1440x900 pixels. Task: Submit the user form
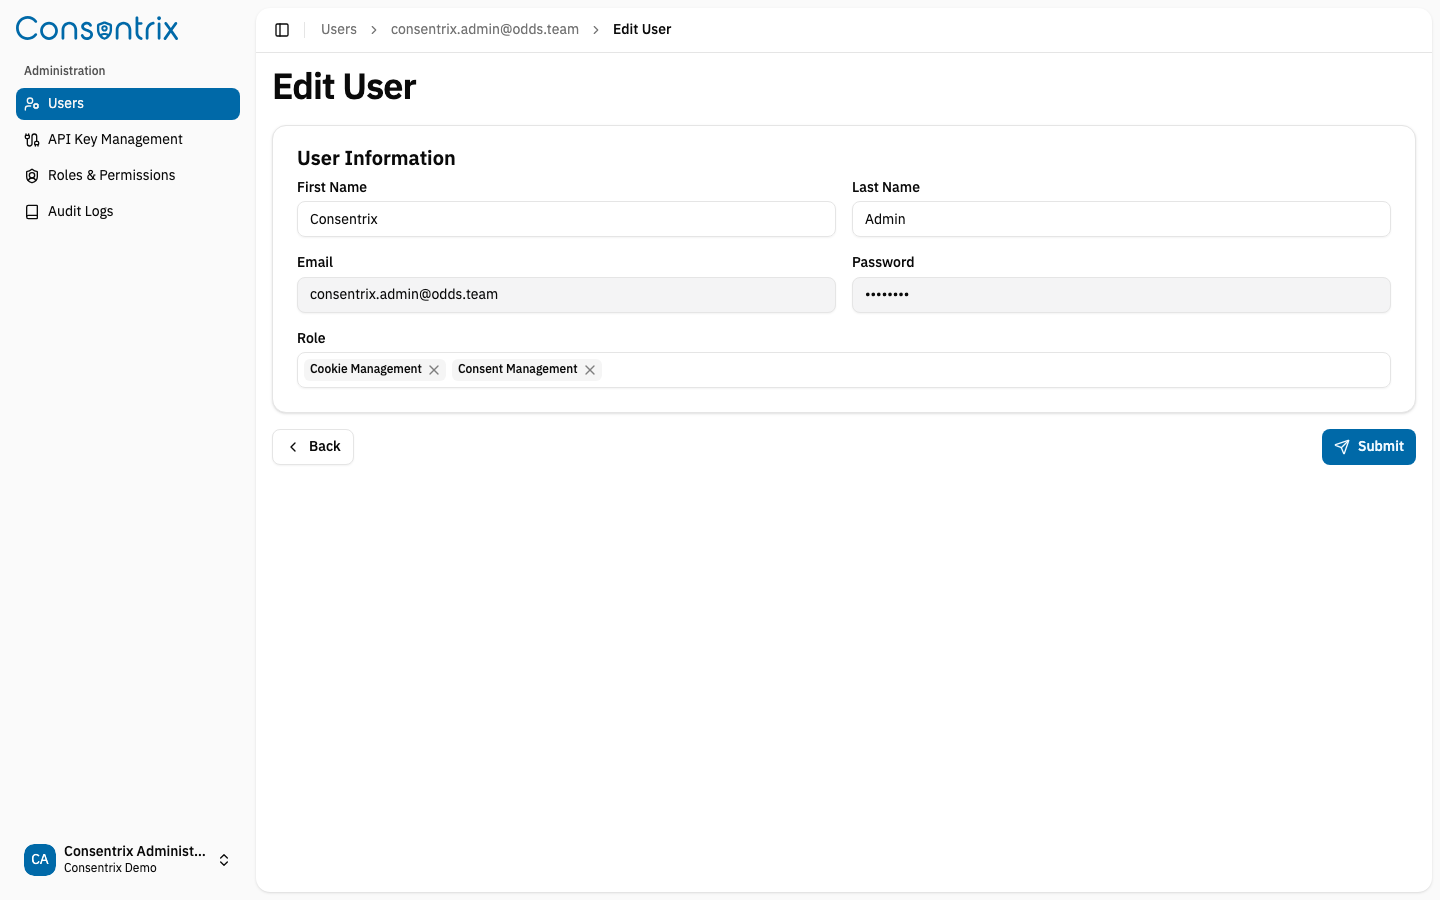pyautogui.click(x=1368, y=447)
